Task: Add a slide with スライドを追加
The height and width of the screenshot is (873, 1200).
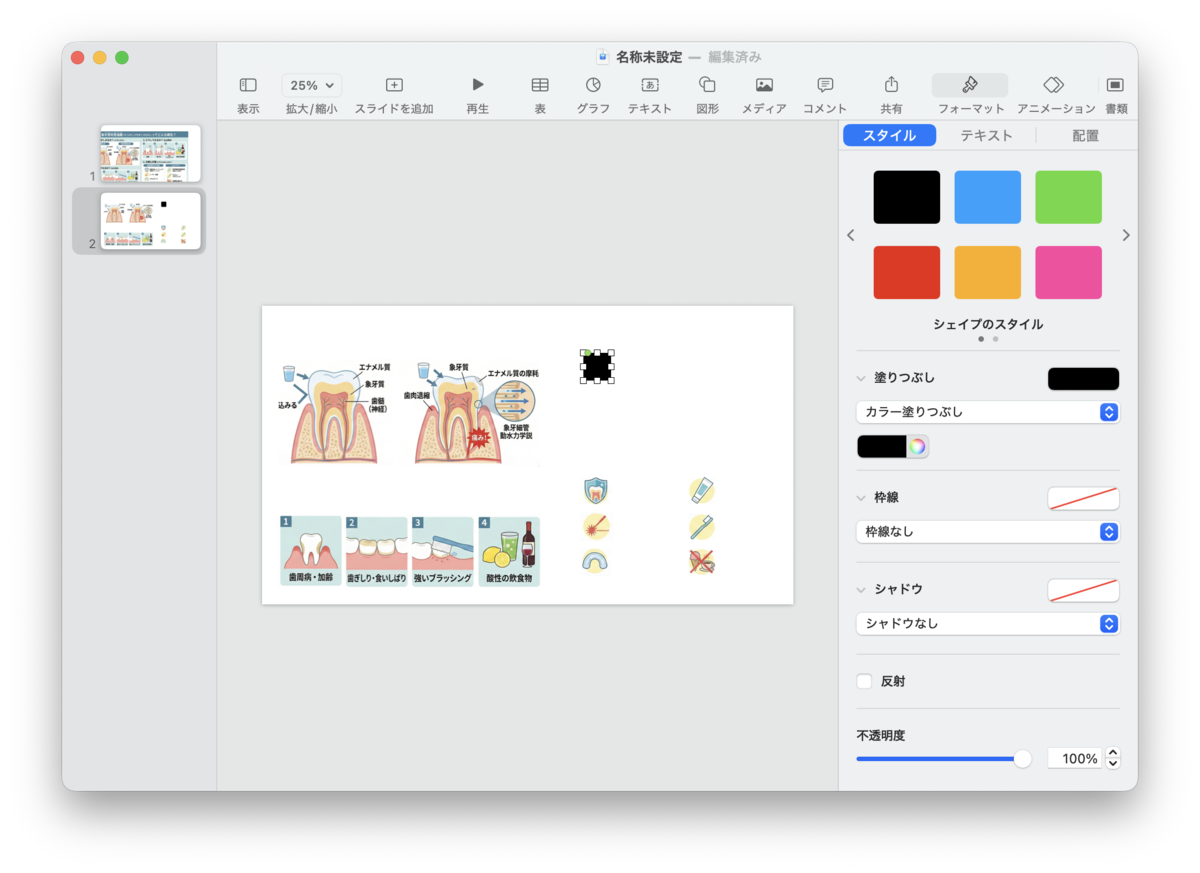Action: (x=394, y=86)
